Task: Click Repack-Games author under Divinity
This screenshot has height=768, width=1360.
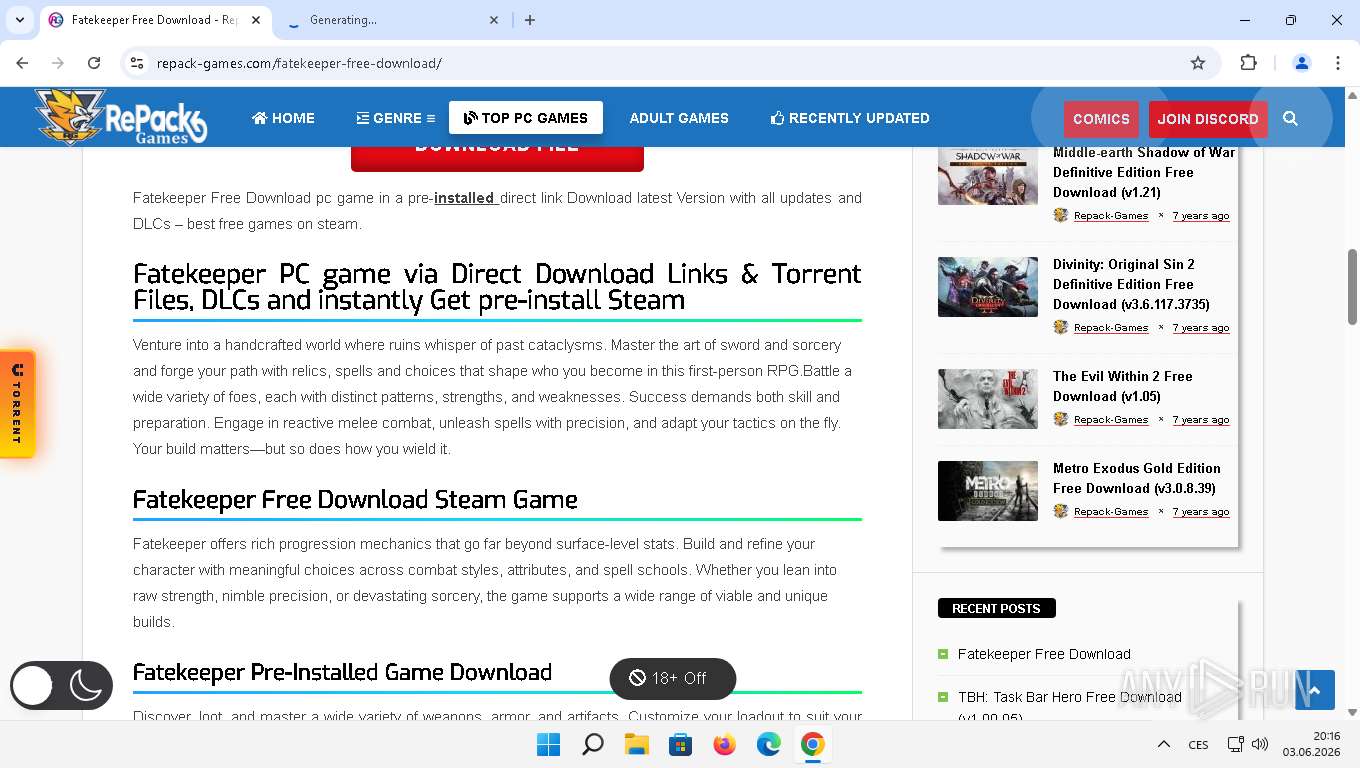Action: (x=1111, y=328)
